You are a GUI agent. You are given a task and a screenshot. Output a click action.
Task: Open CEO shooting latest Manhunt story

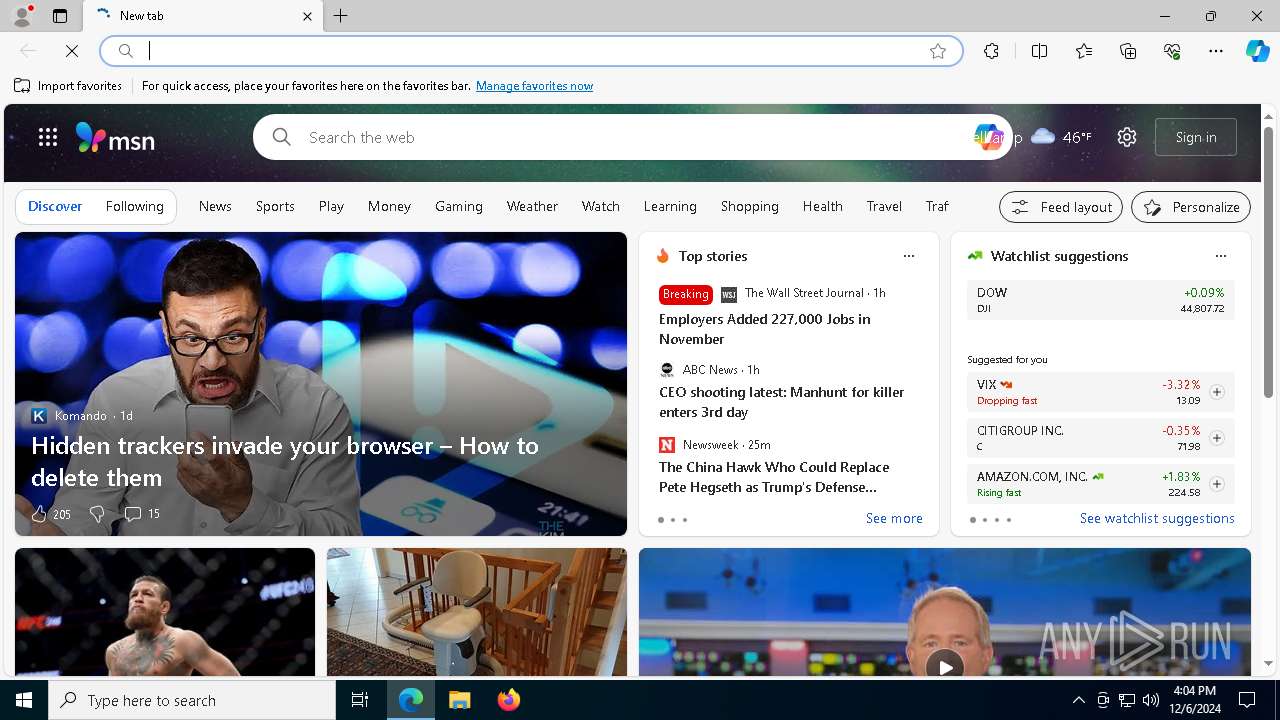[781, 402]
